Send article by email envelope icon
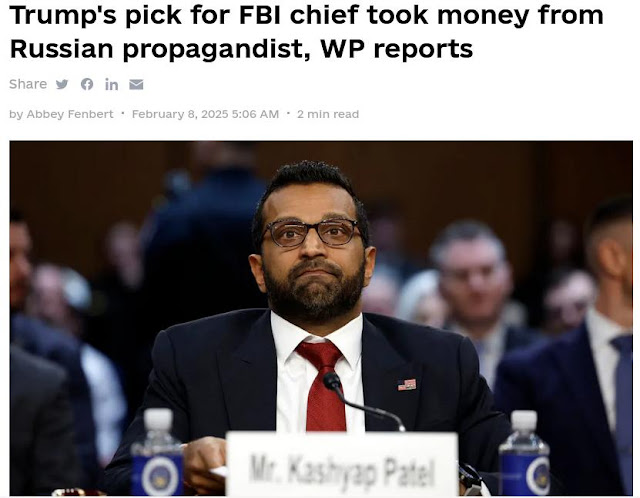Viewport: 640px width, 498px height. (x=136, y=84)
